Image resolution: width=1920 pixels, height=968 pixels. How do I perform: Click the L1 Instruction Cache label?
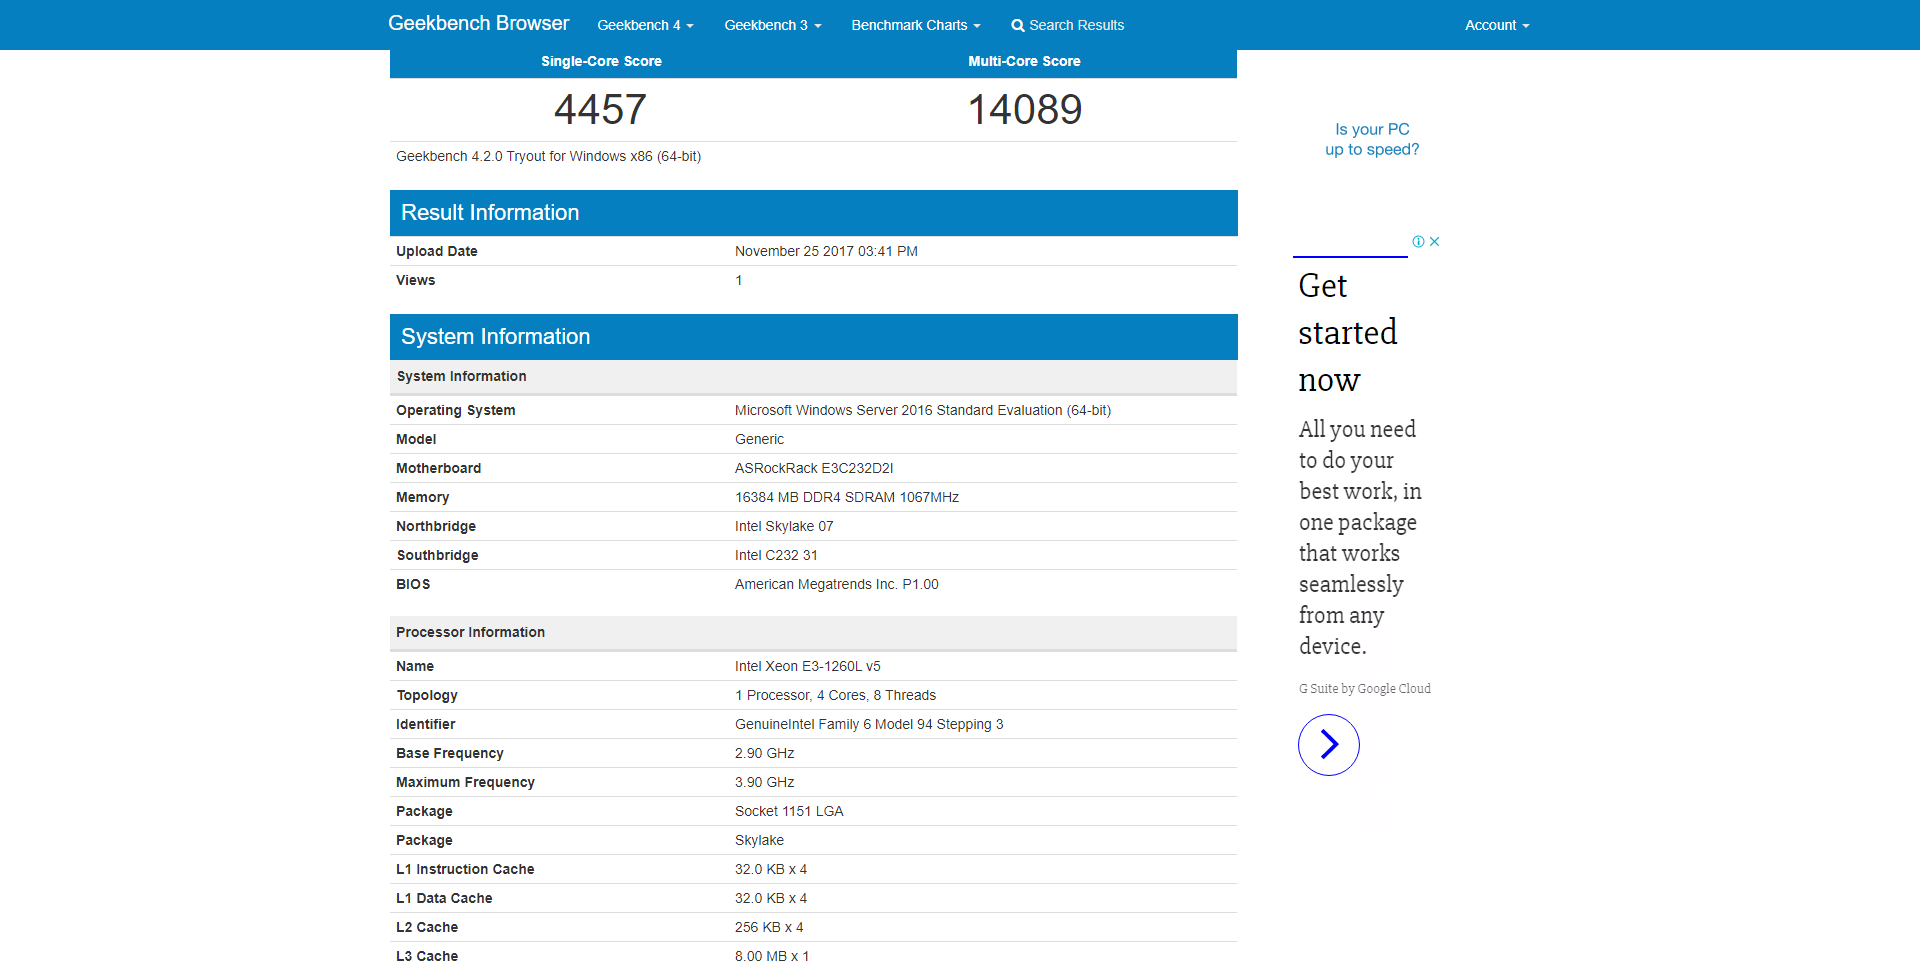click(x=465, y=869)
